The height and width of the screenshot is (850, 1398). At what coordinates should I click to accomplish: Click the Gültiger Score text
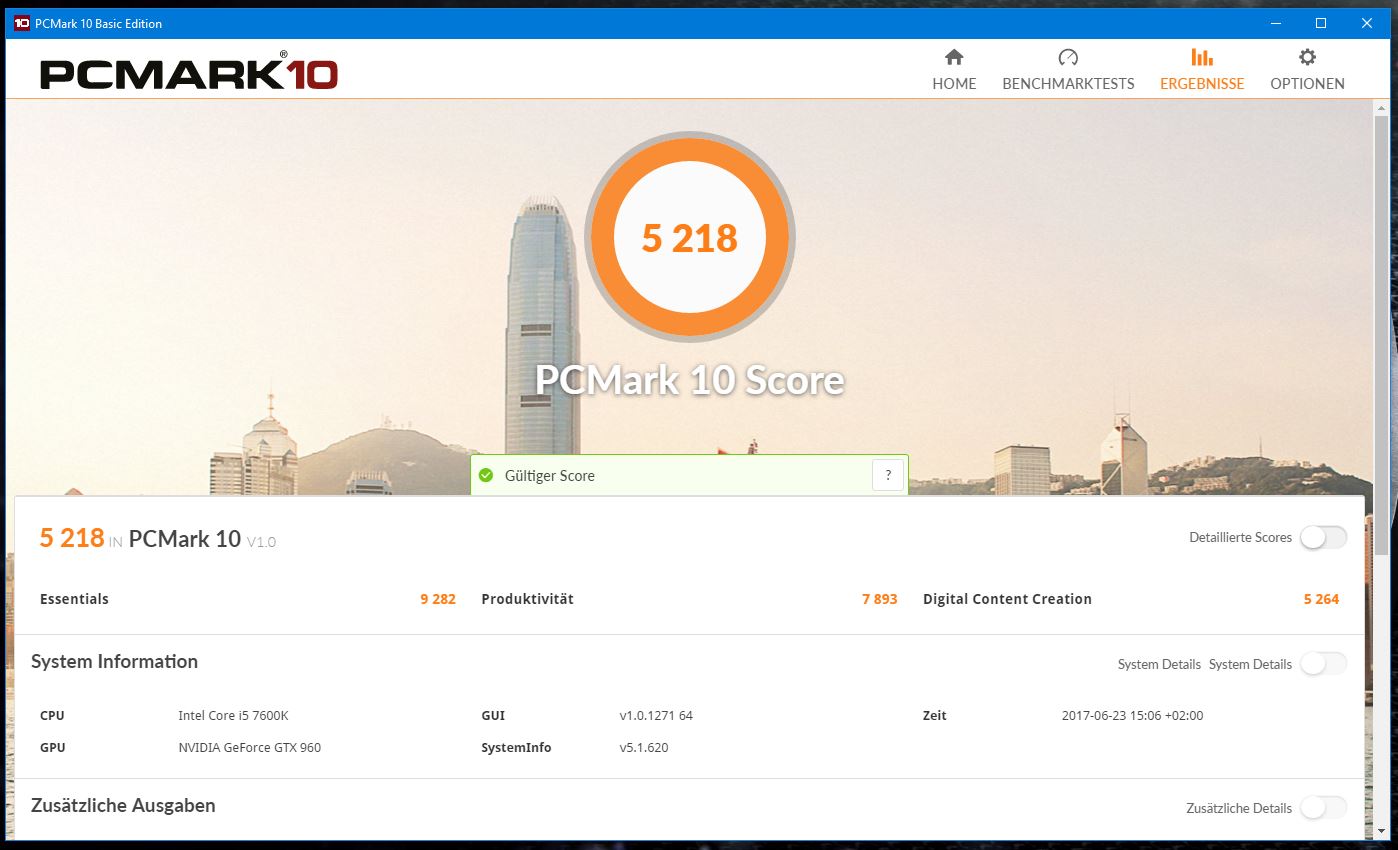click(x=550, y=476)
